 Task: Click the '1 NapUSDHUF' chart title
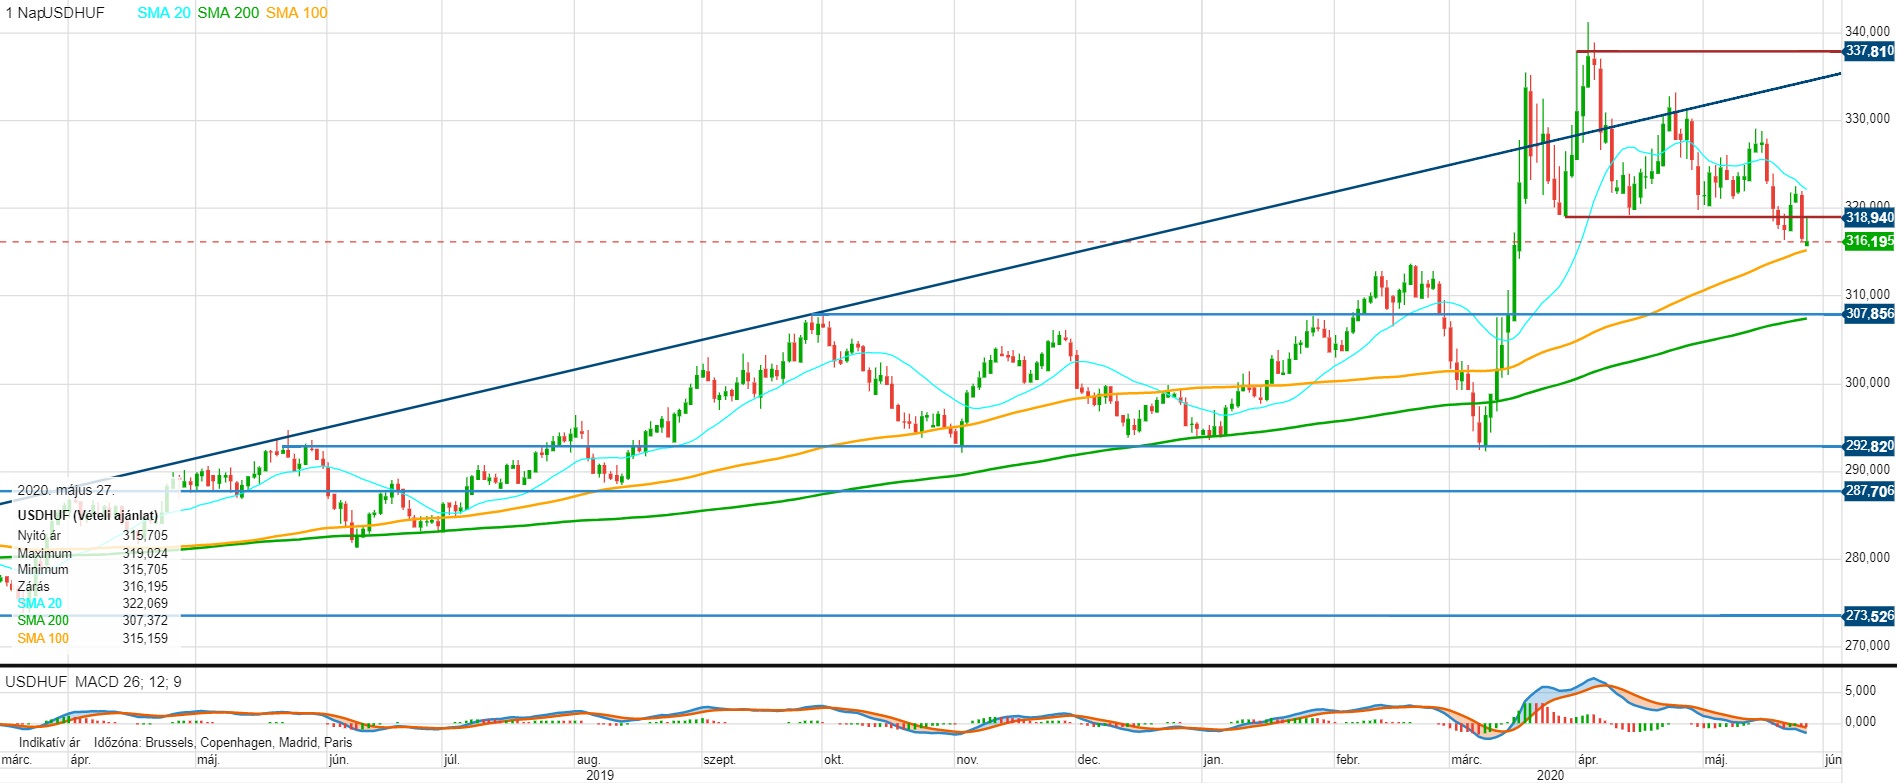click(x=54, y=13)
